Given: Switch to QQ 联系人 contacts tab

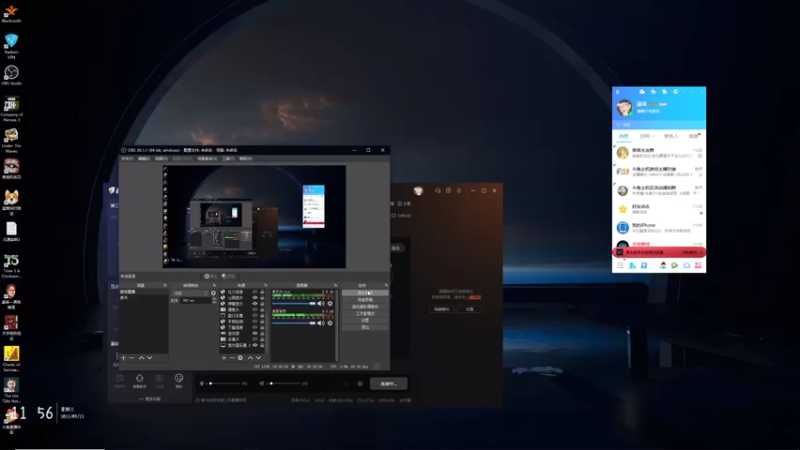Looking at the screenshot, I should (671, 136).
